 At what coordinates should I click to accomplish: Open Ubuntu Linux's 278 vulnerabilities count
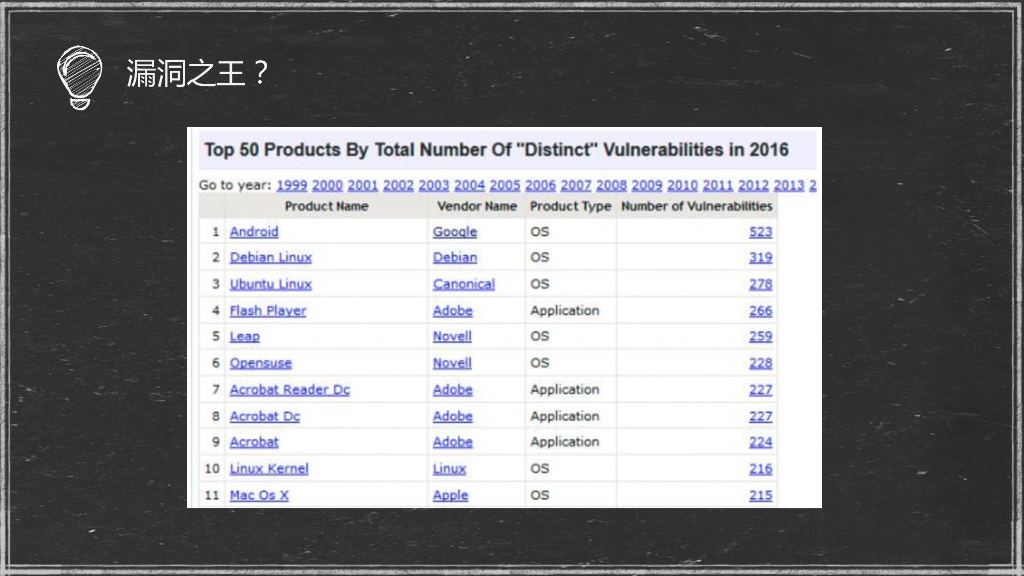(760, 284)
